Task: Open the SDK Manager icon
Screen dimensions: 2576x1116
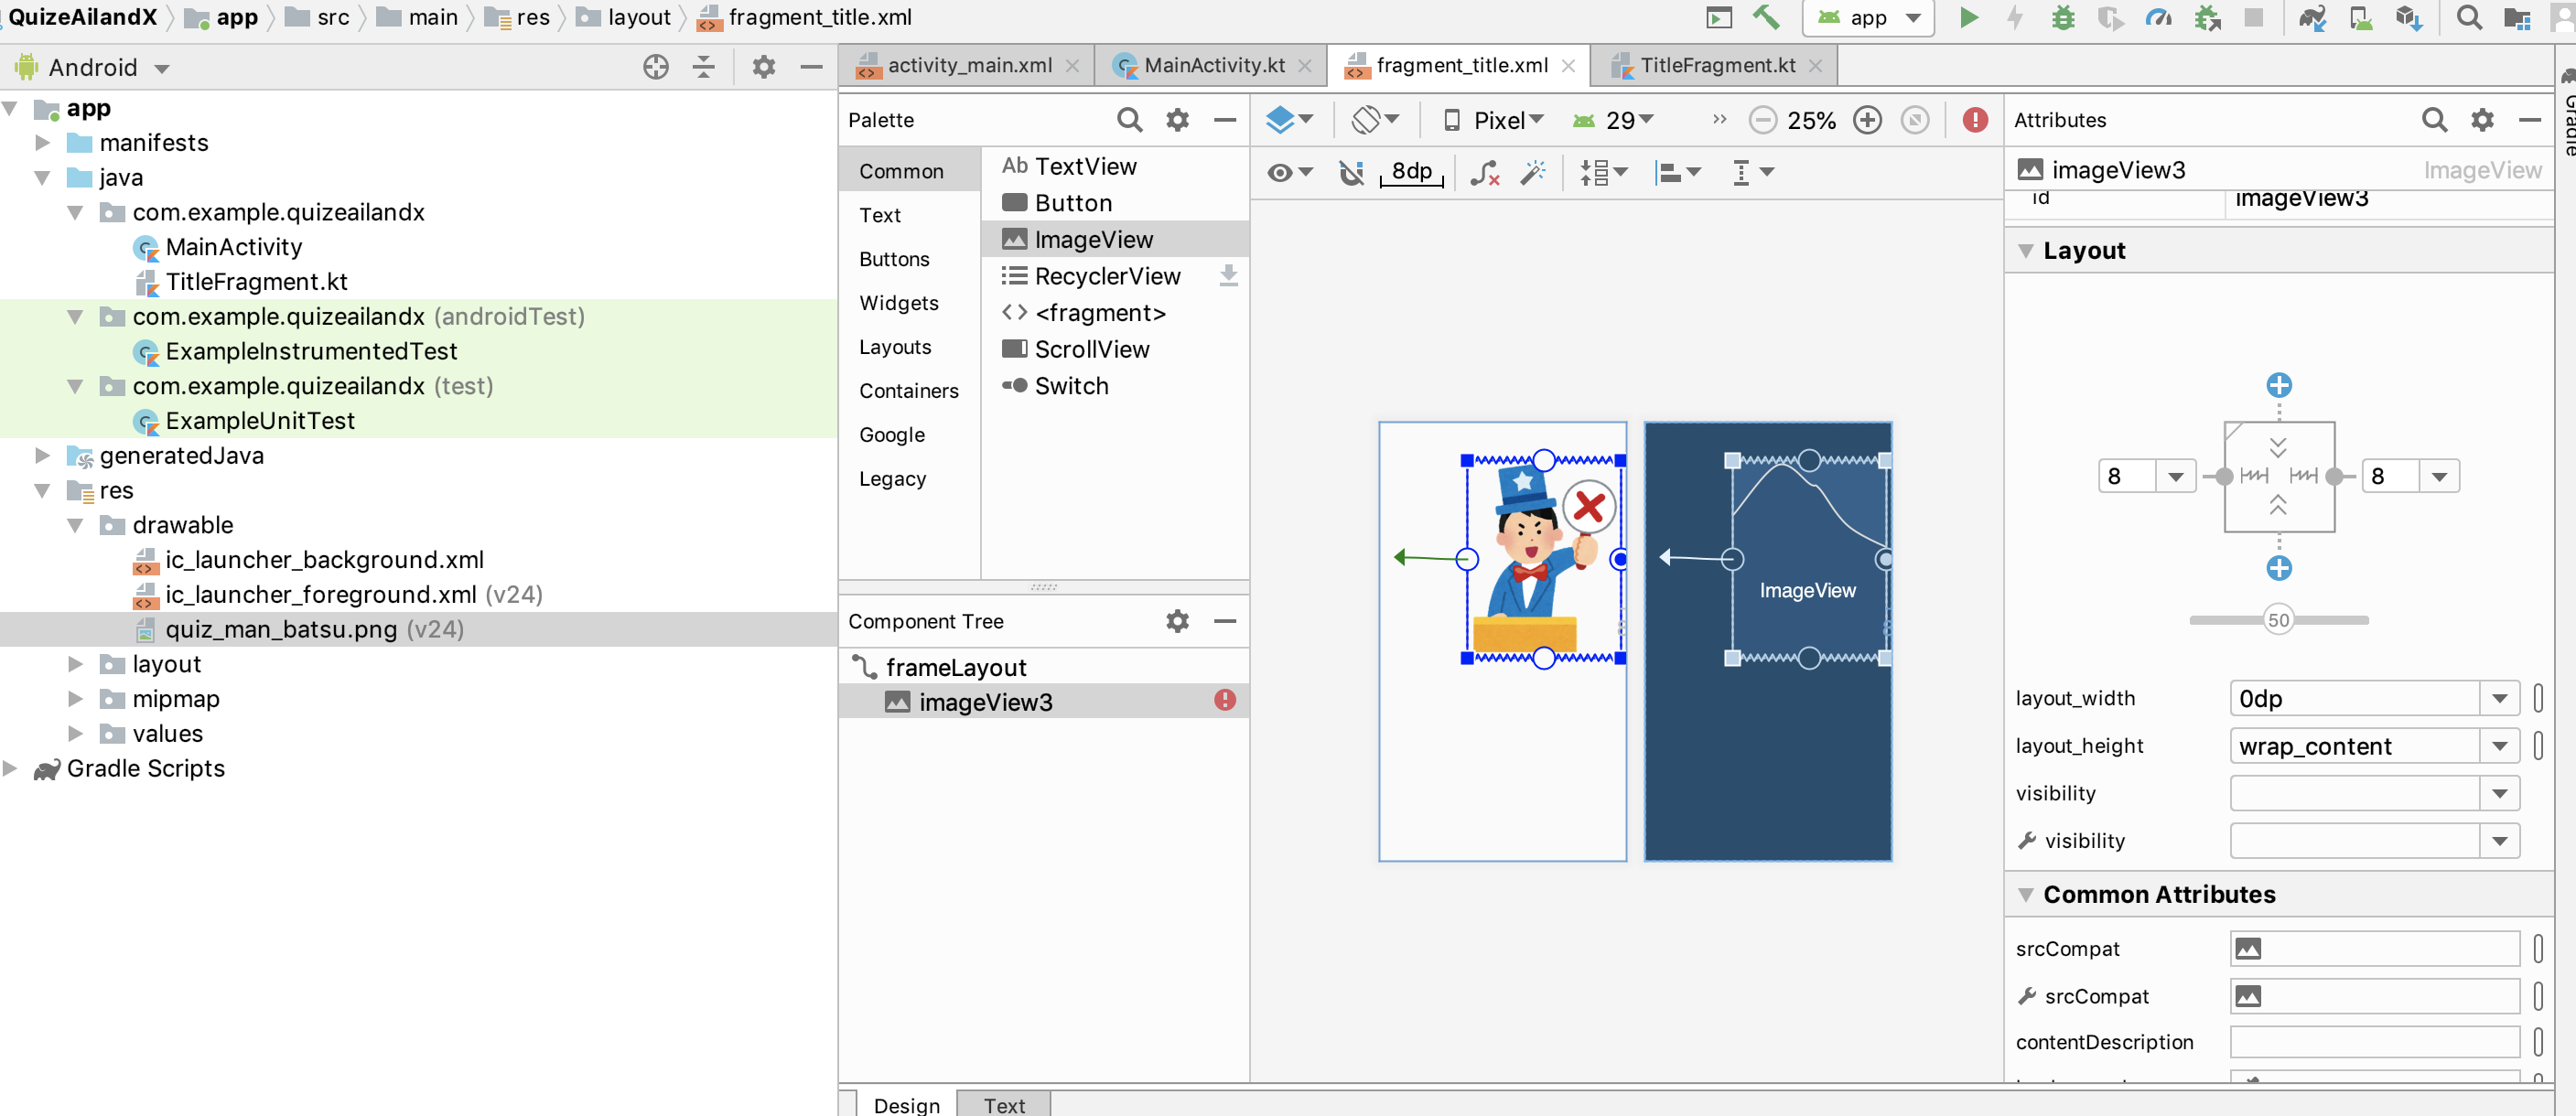Action: coord(2408,18)
